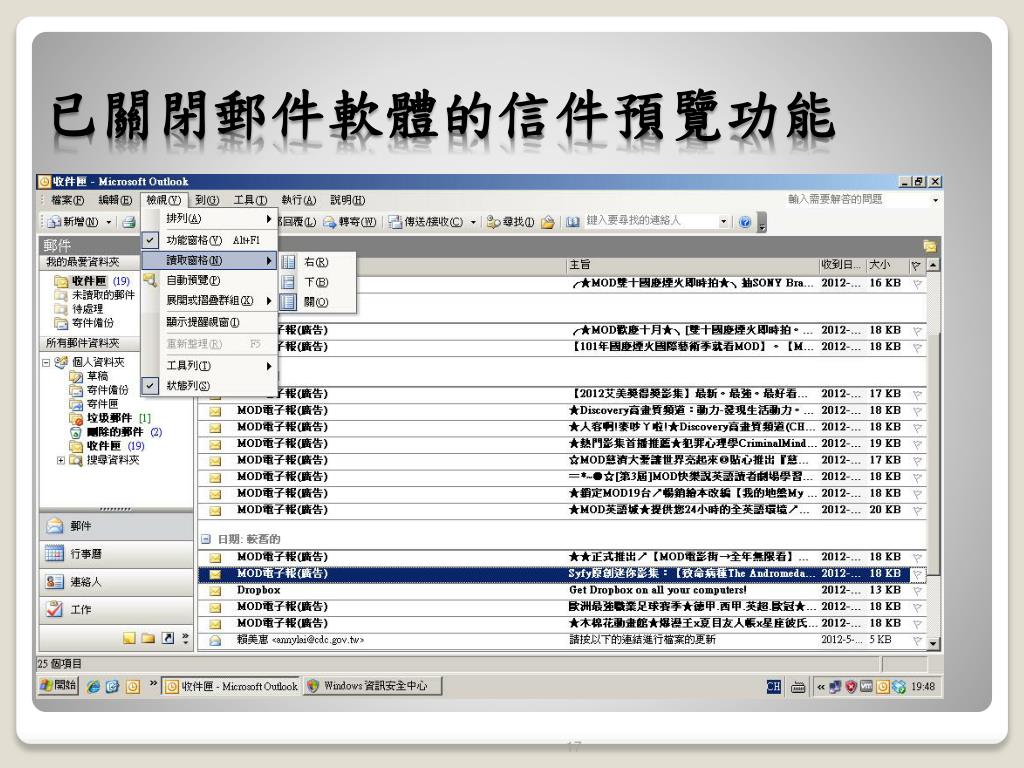Click folder list icon in navigation bottom bar
1024x768 pixels.
(x=148, y=638)
